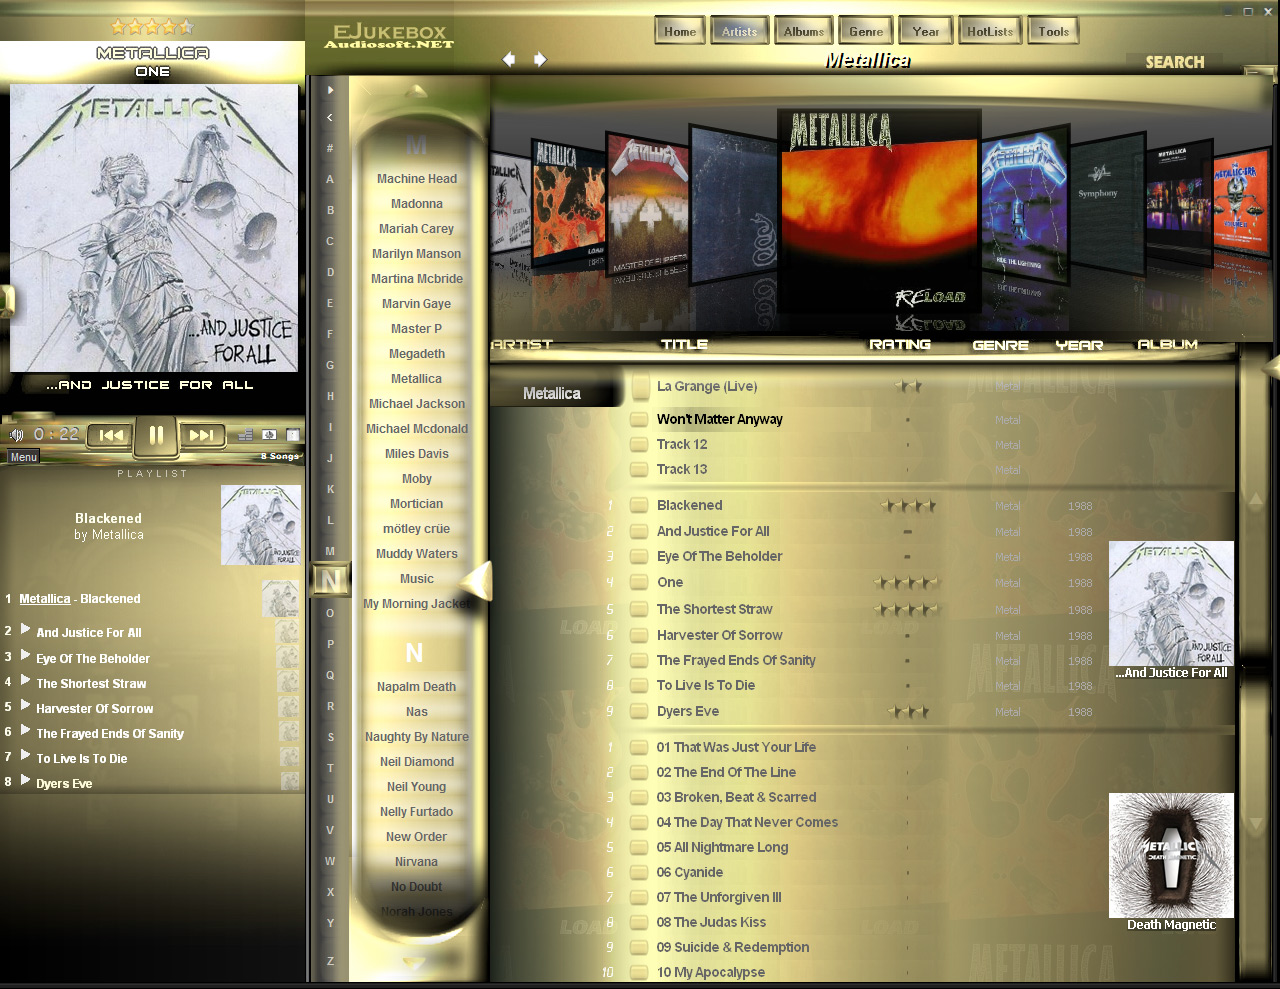
Task: Click the SEARCH button
Action: (x=1175, y=62)
